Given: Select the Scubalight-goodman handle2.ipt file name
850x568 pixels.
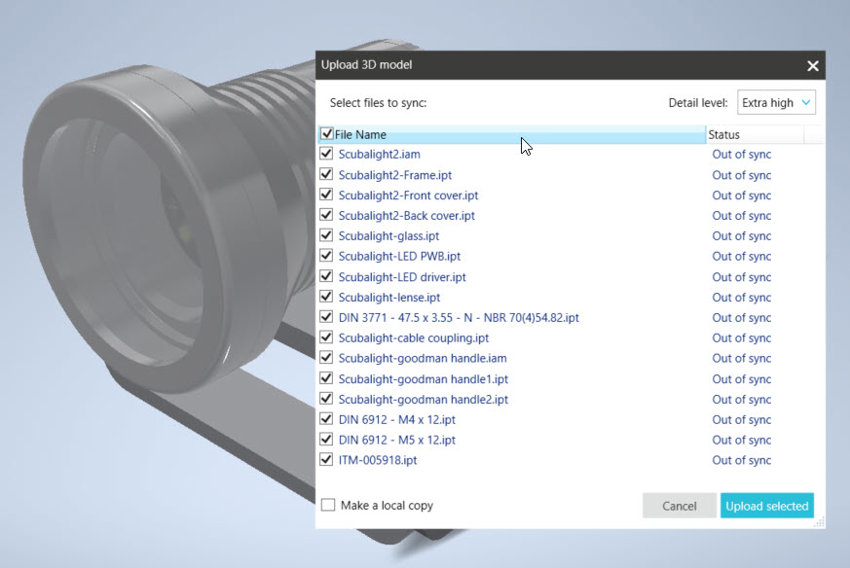Looking at the screenshot, I should point(423,399).
